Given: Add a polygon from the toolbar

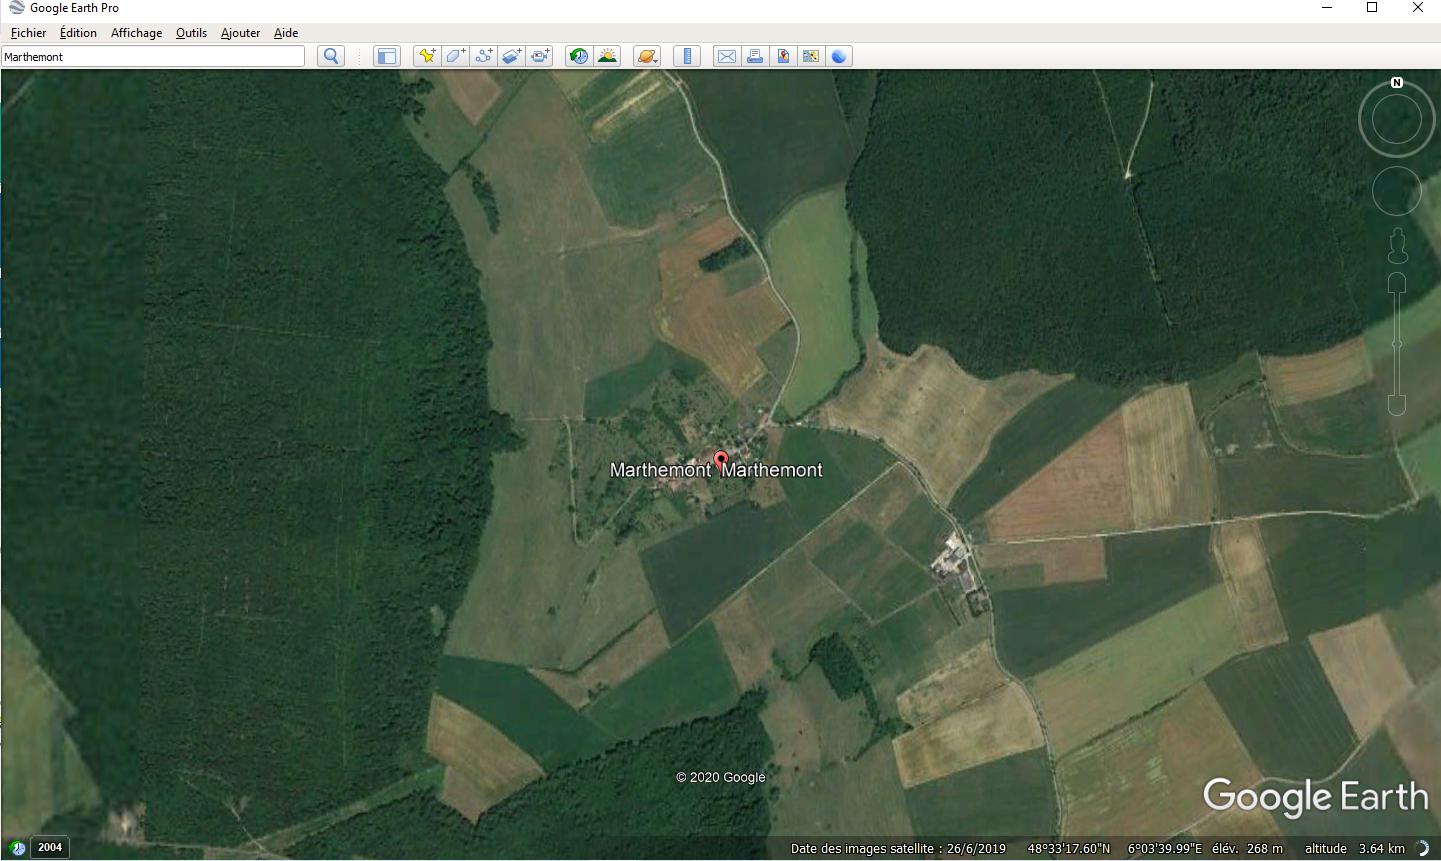Looking at the screenshot, I should coord(455,56).
